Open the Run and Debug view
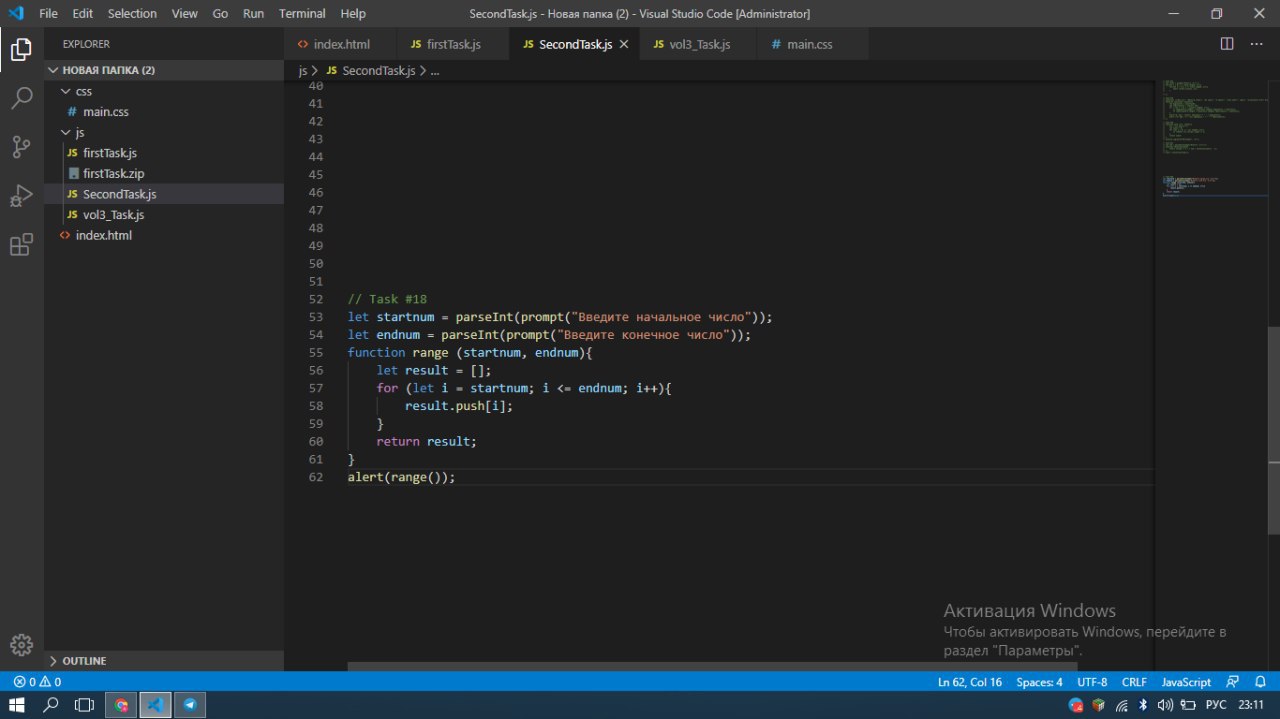The height and width of the screenshot is (719, 1280). click(21, 196)
